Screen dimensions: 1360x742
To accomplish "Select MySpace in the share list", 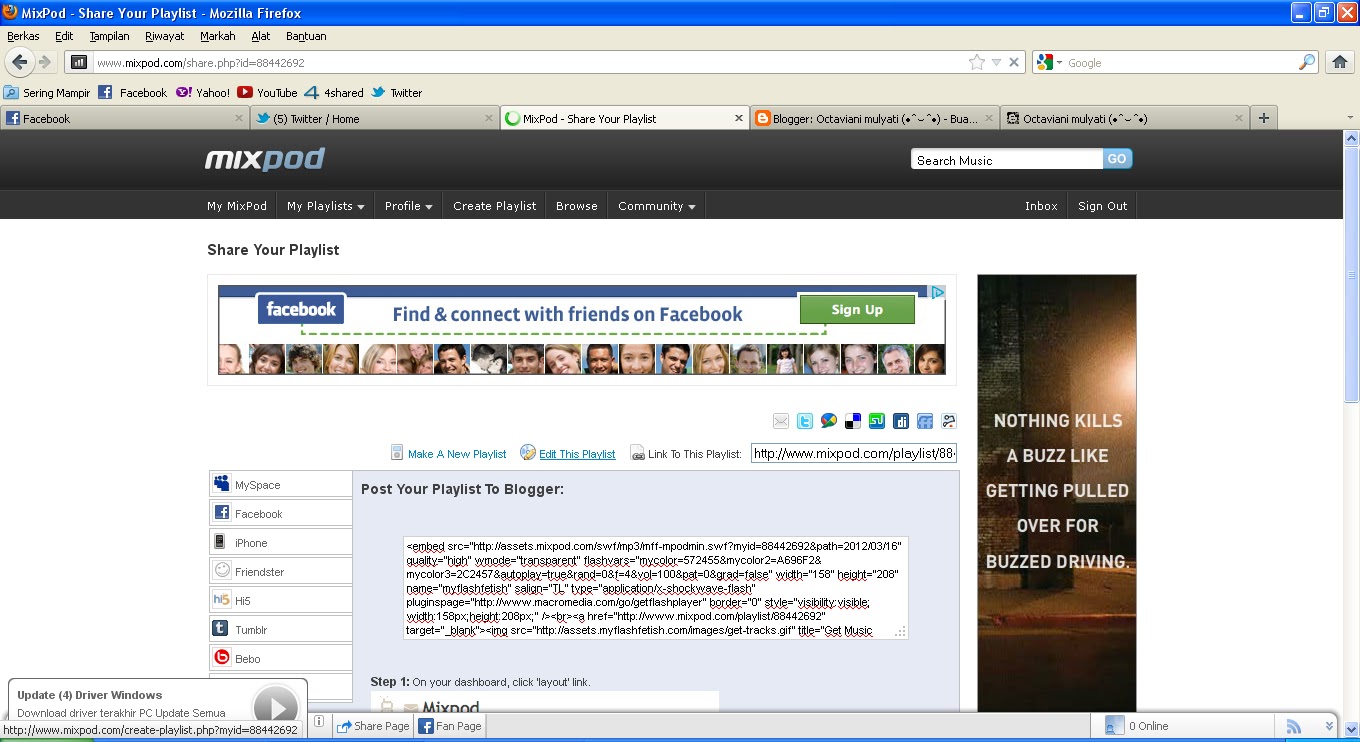I will tap(281, 484).
